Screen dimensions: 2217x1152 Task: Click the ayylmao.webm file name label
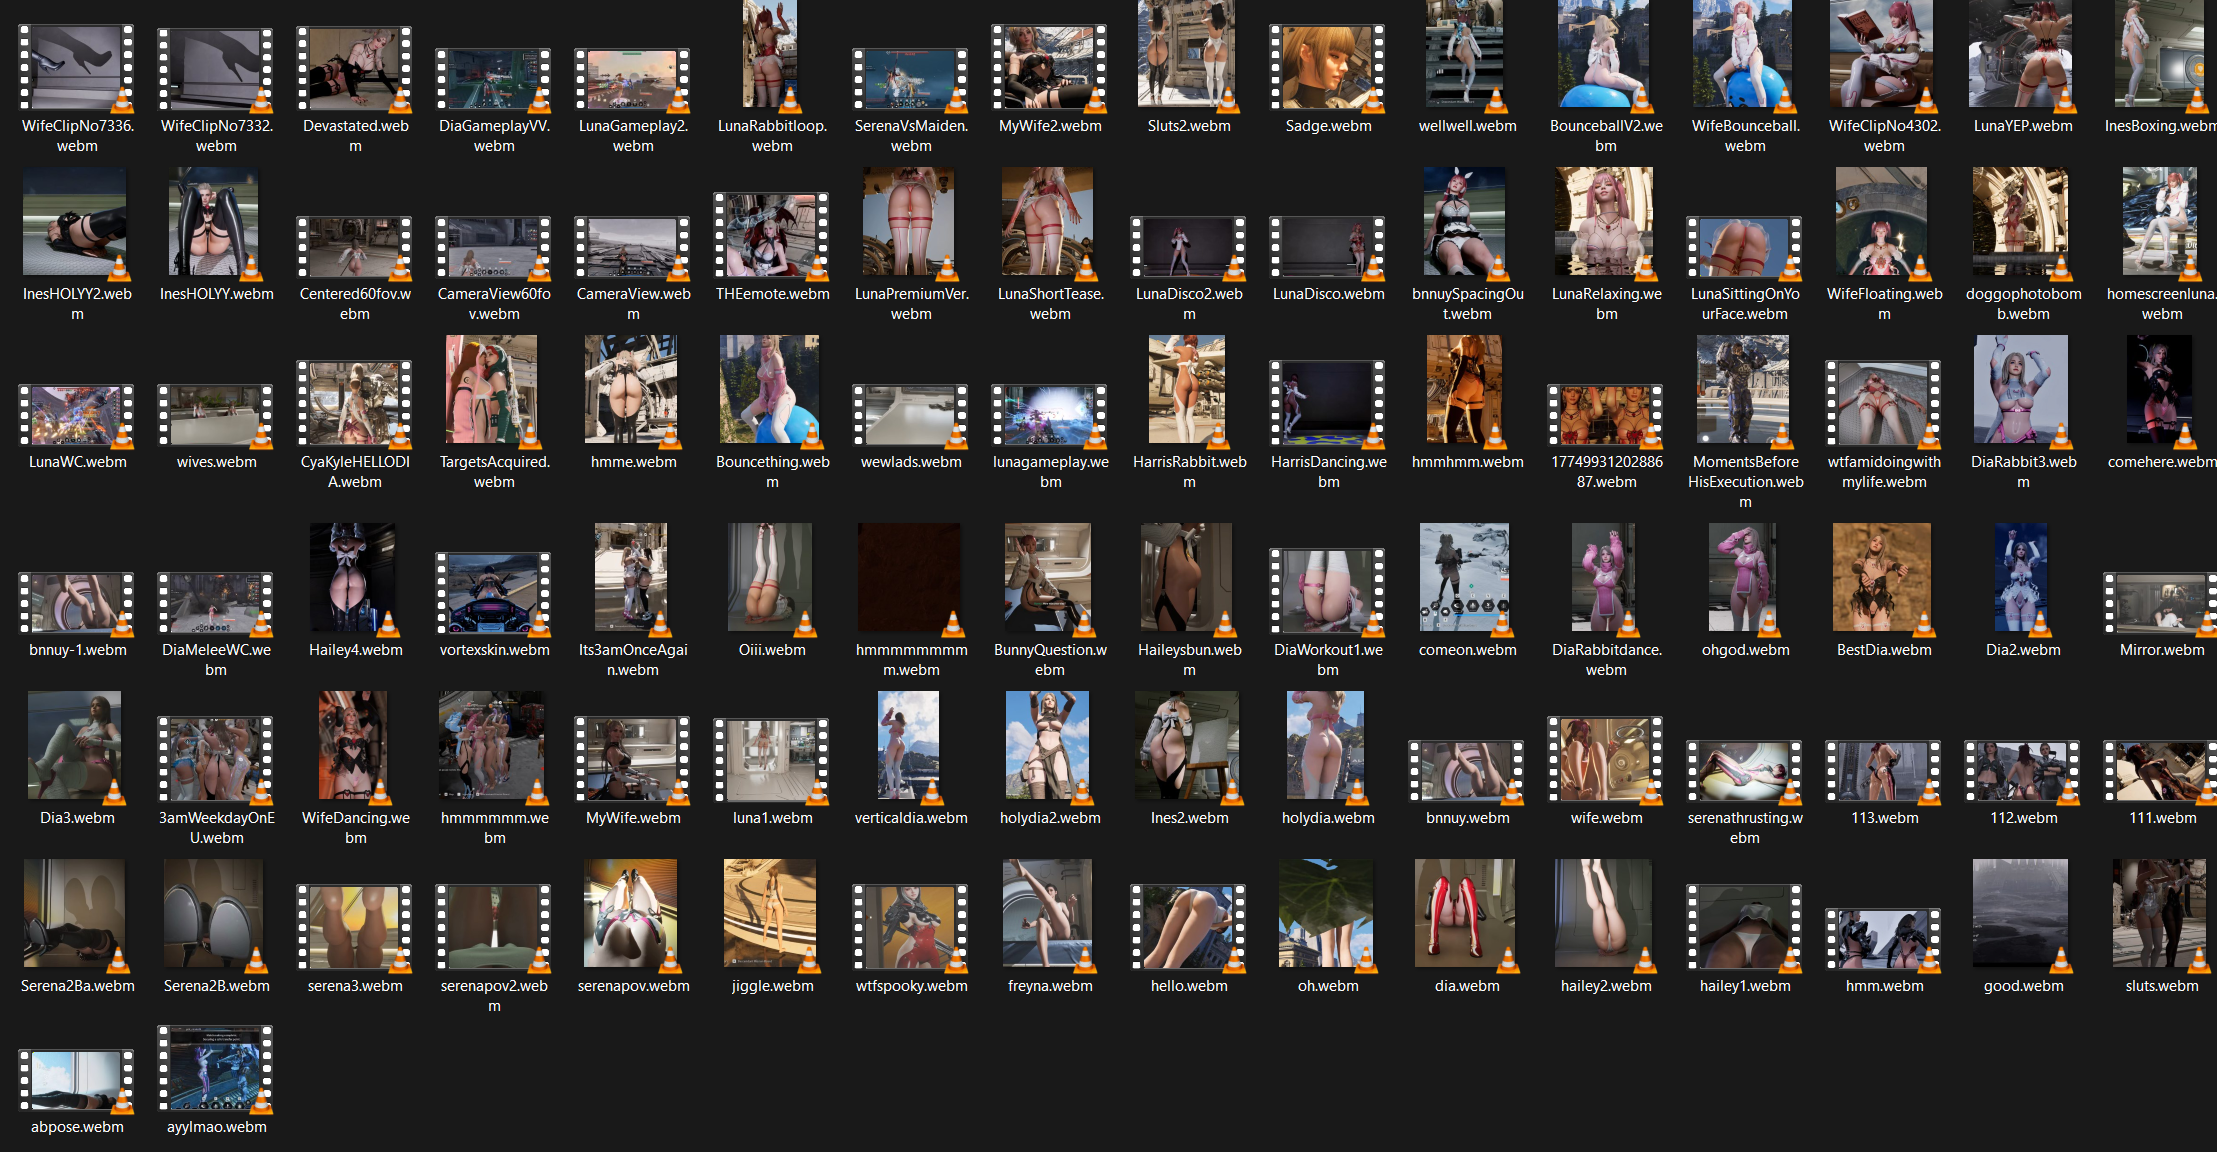216,1127
